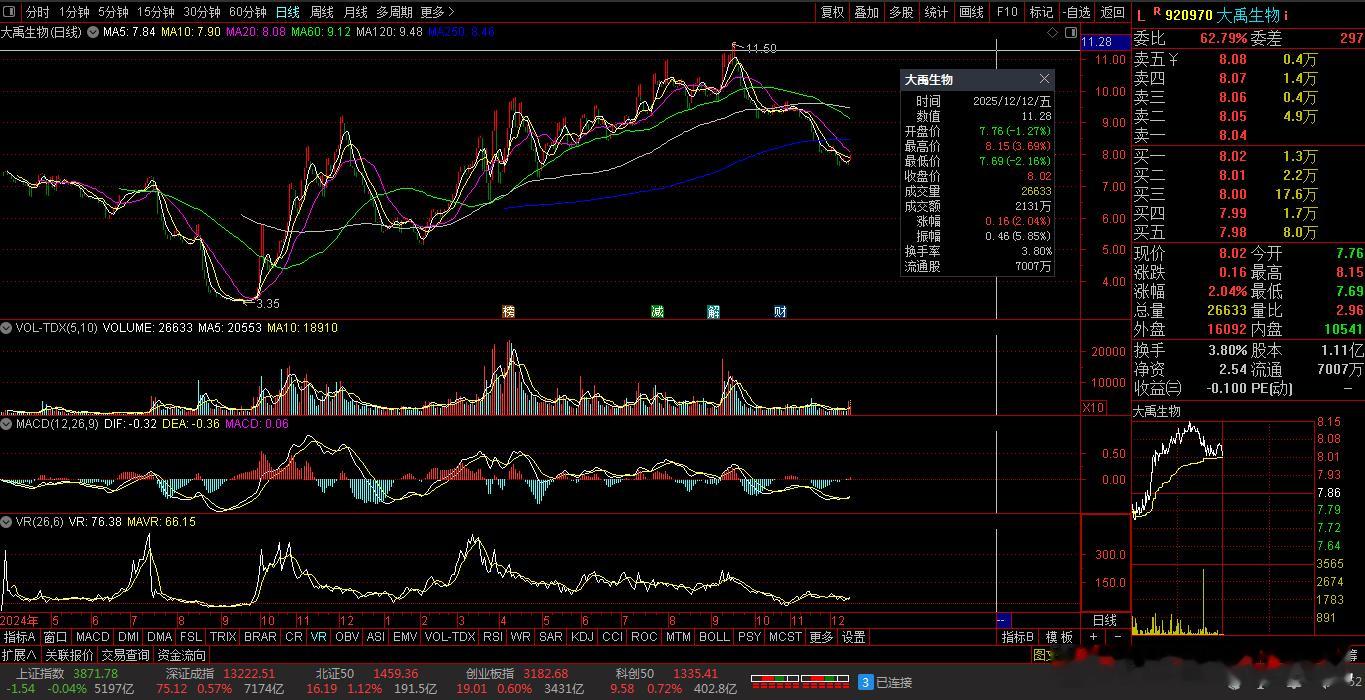Open the 模板 template menu
1365x700 pixels.
click(1060, 637)
